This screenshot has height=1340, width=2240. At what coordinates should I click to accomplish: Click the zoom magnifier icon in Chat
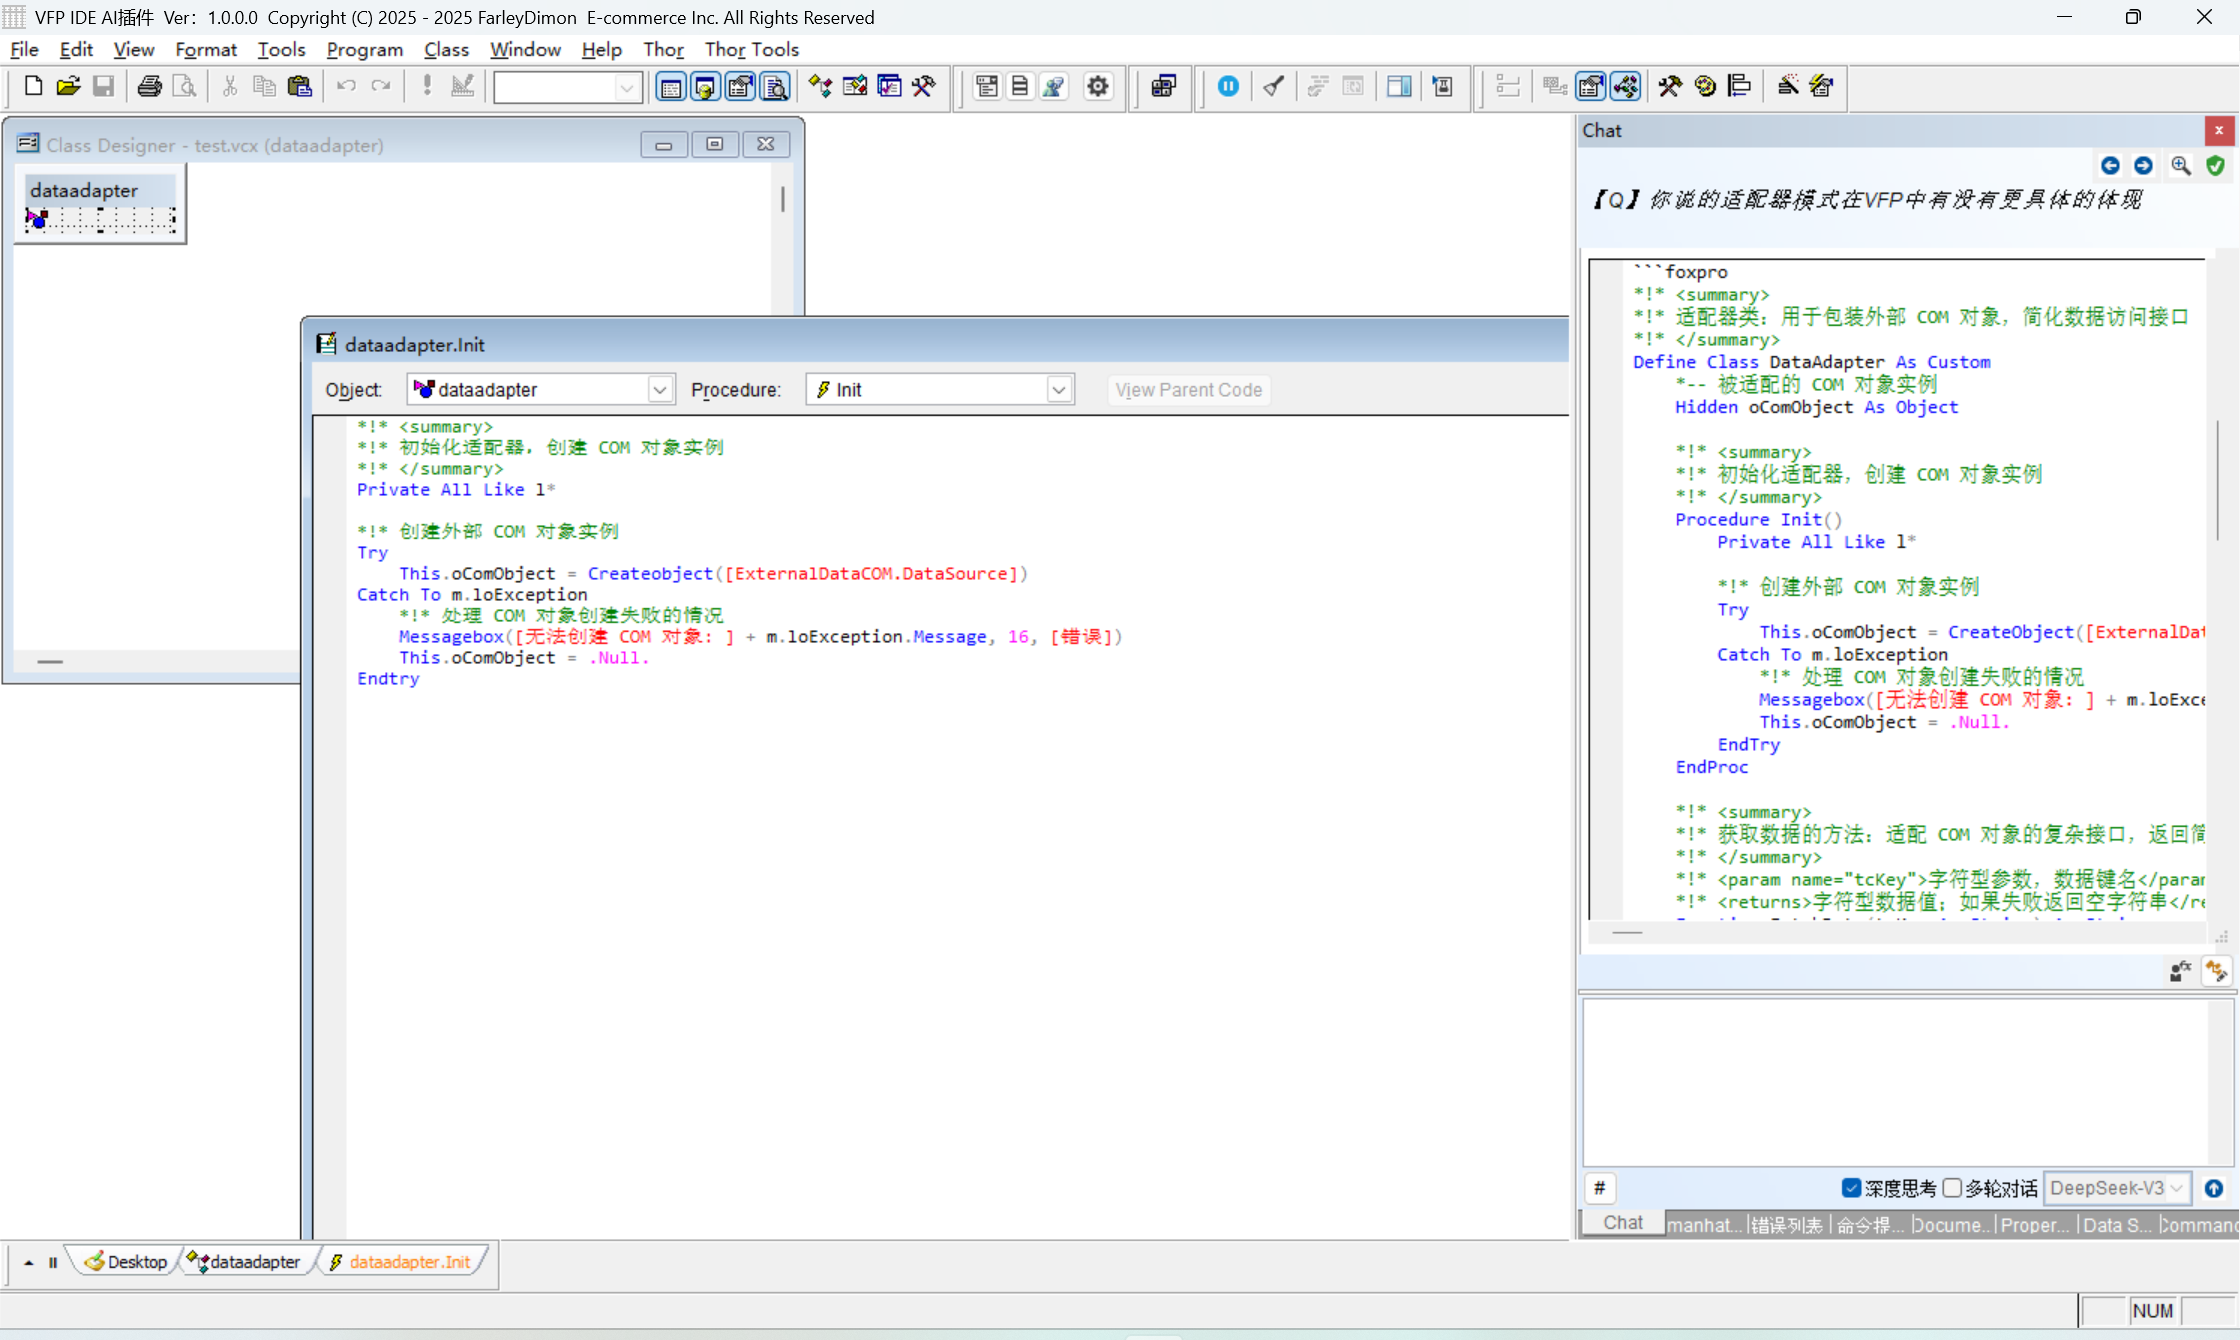(x=2180, y=165)
